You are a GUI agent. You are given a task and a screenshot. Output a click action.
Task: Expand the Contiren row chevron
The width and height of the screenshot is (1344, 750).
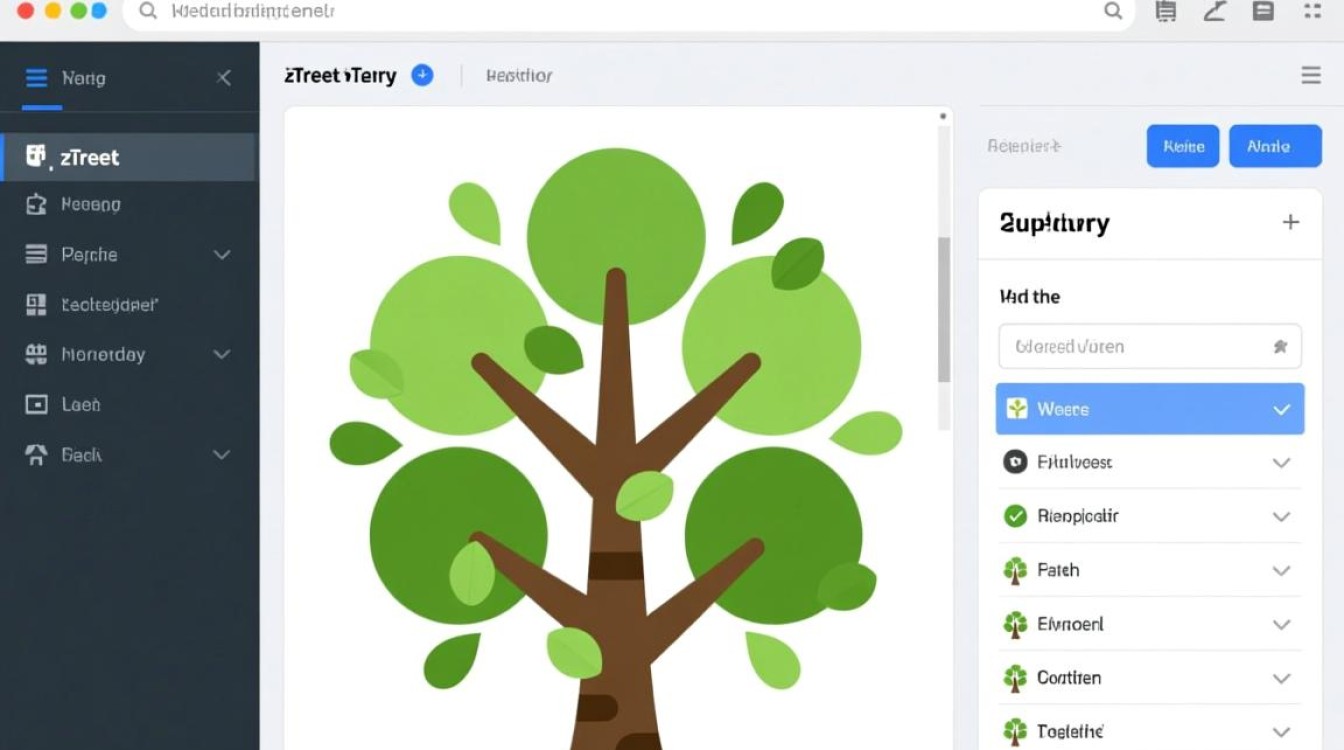1281,678
